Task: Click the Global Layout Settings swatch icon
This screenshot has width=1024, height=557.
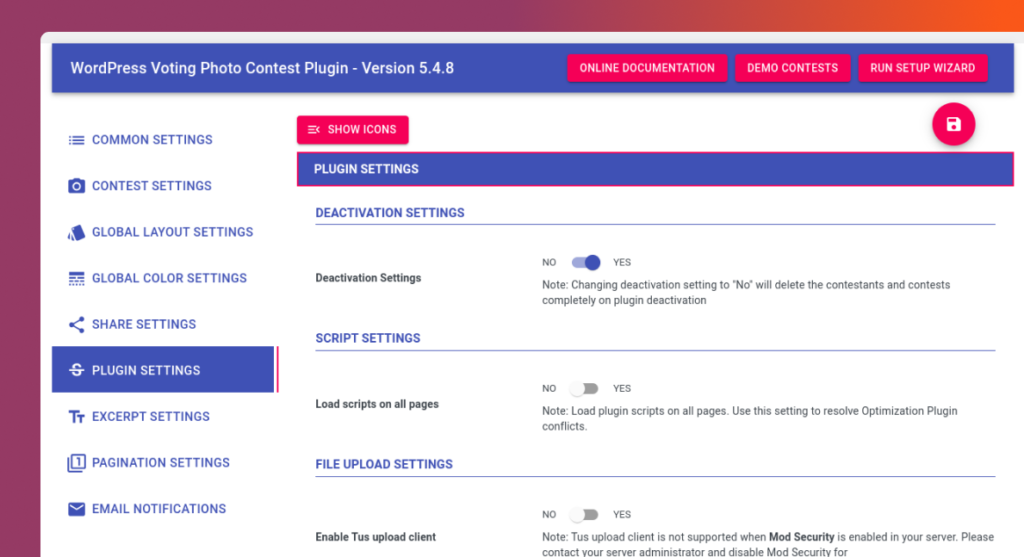Action: 76,232
